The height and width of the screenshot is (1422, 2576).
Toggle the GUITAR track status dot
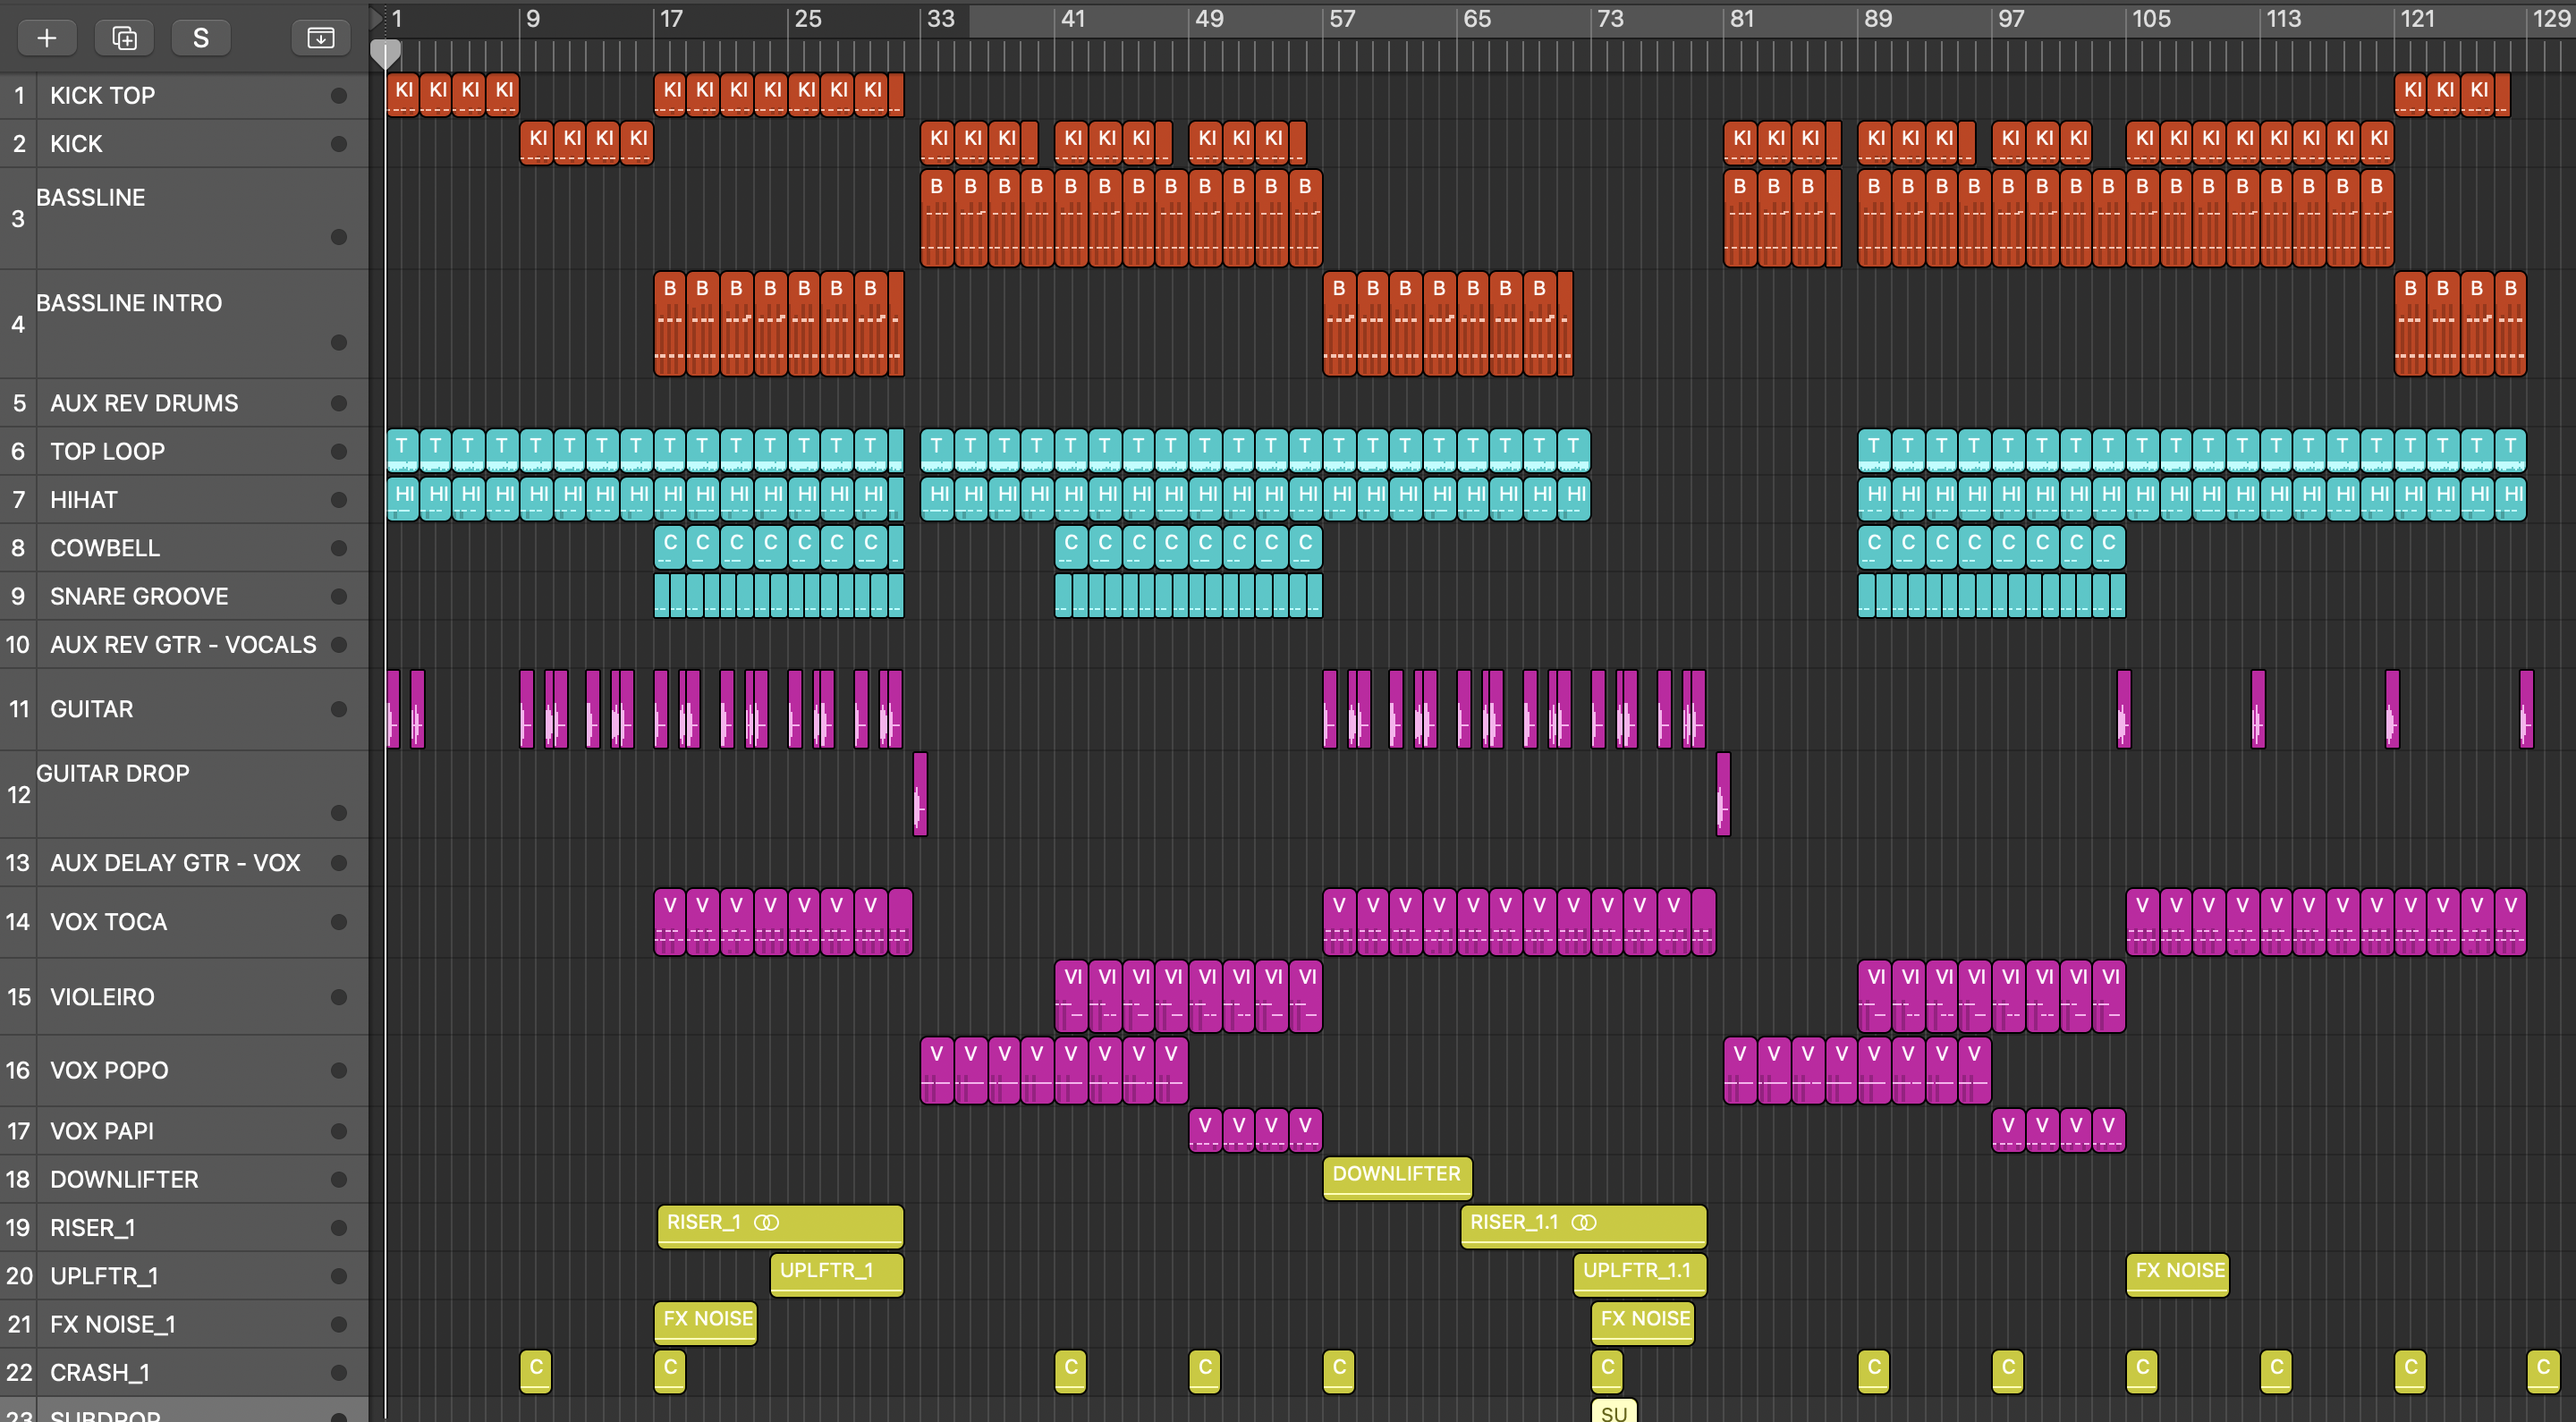point(339,710)
